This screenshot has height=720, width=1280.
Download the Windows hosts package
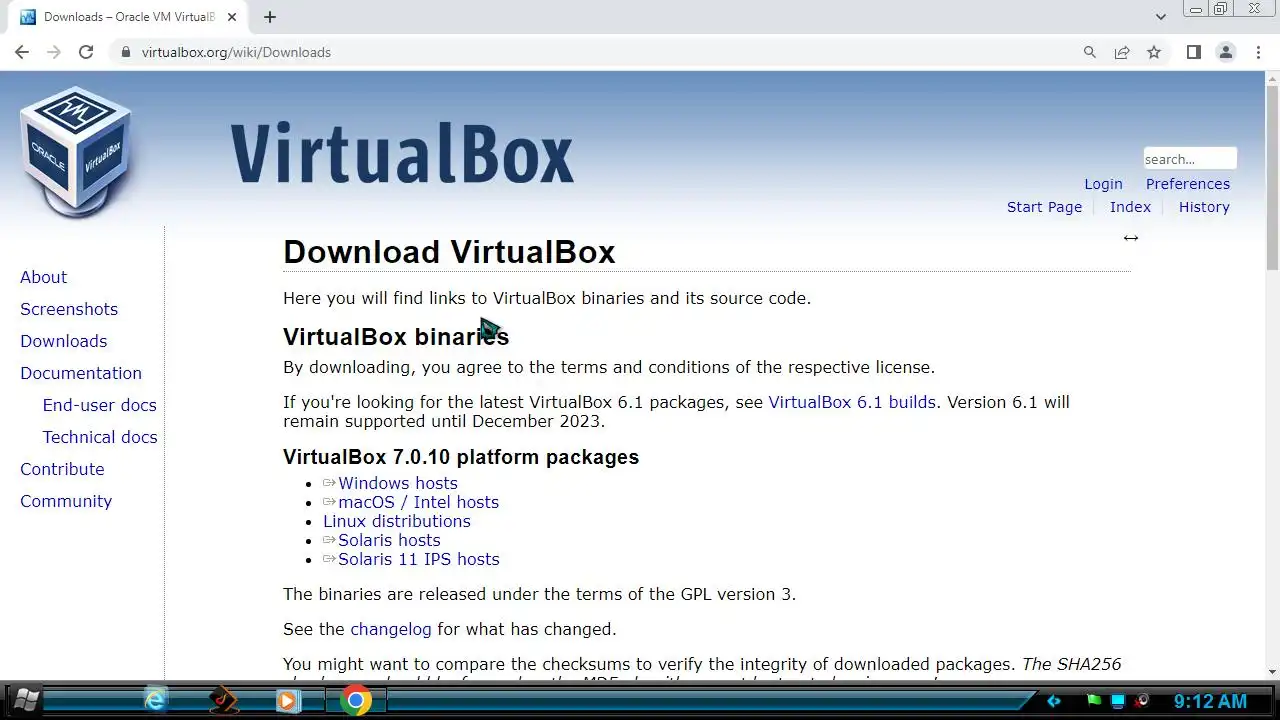point(397,483)
